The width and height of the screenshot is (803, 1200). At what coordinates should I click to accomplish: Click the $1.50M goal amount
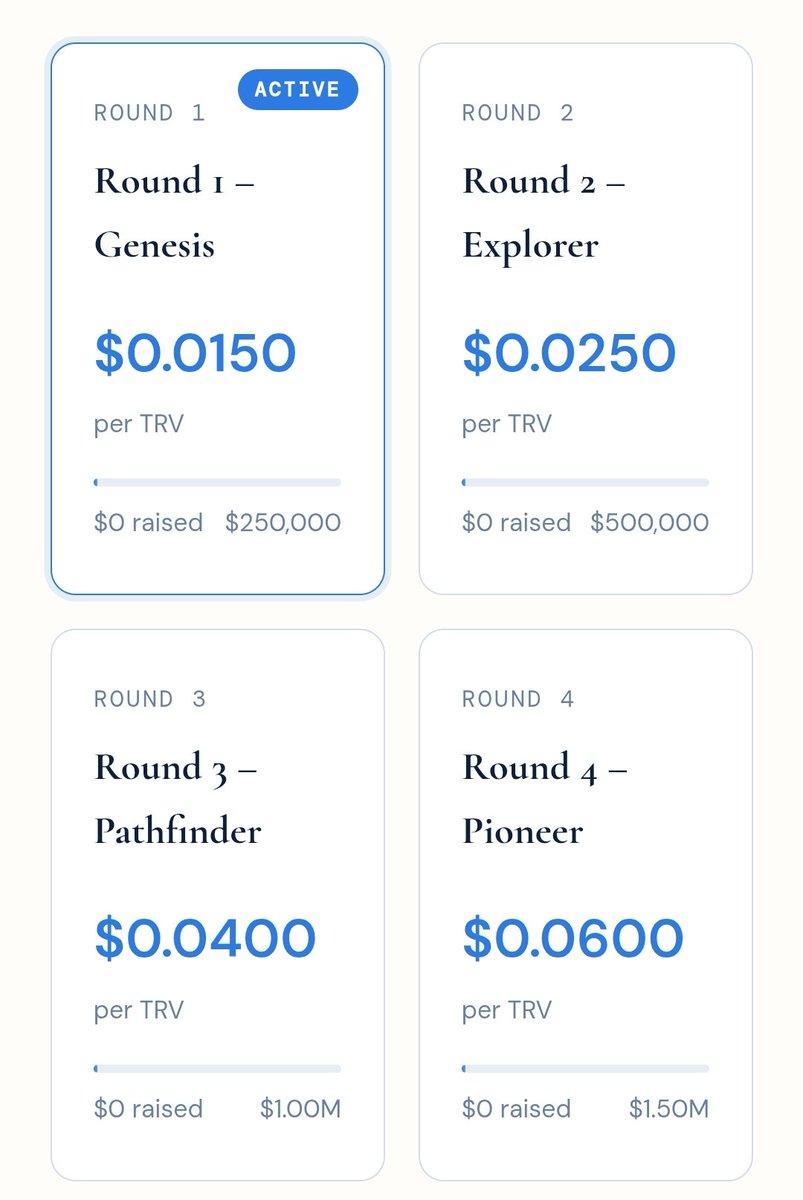pyautogui.click(x=669, y=1108)
